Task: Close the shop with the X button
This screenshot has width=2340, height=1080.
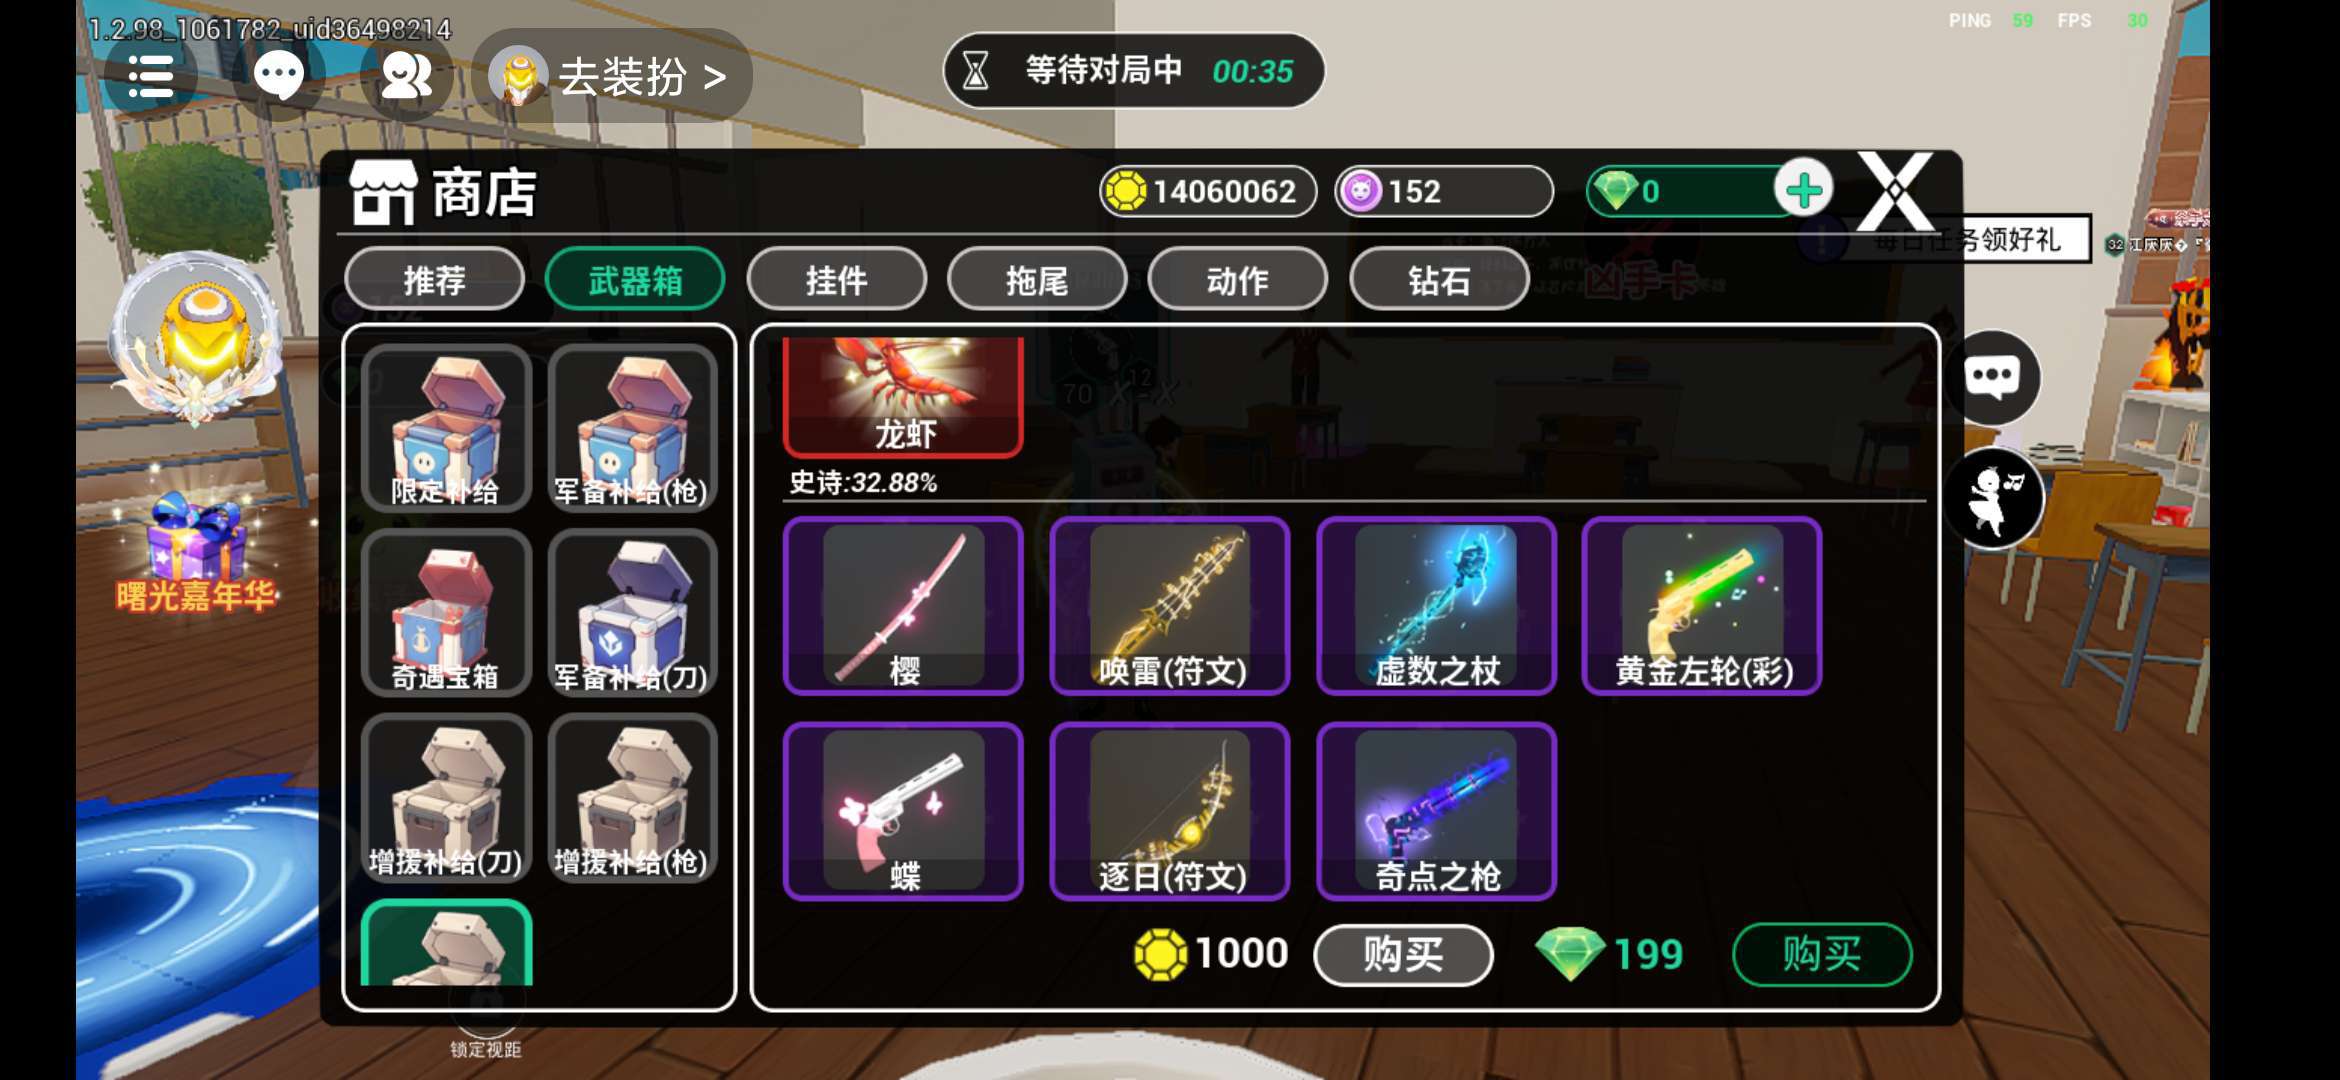Action: (1895, 191)
